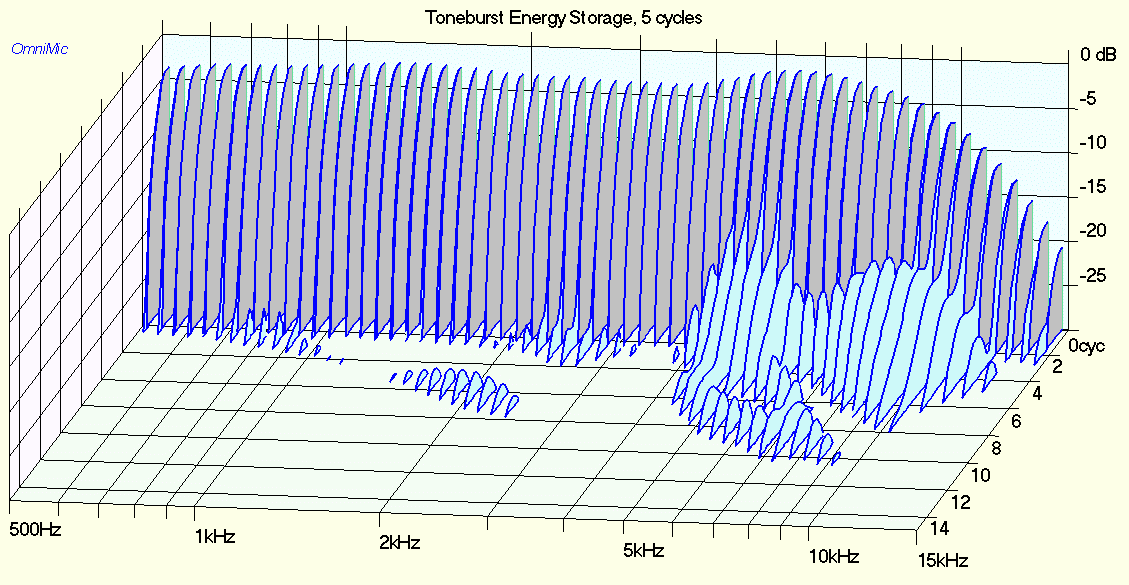Click the 4 cycles axis label
1129x585 pixels.
(1038, 394)
